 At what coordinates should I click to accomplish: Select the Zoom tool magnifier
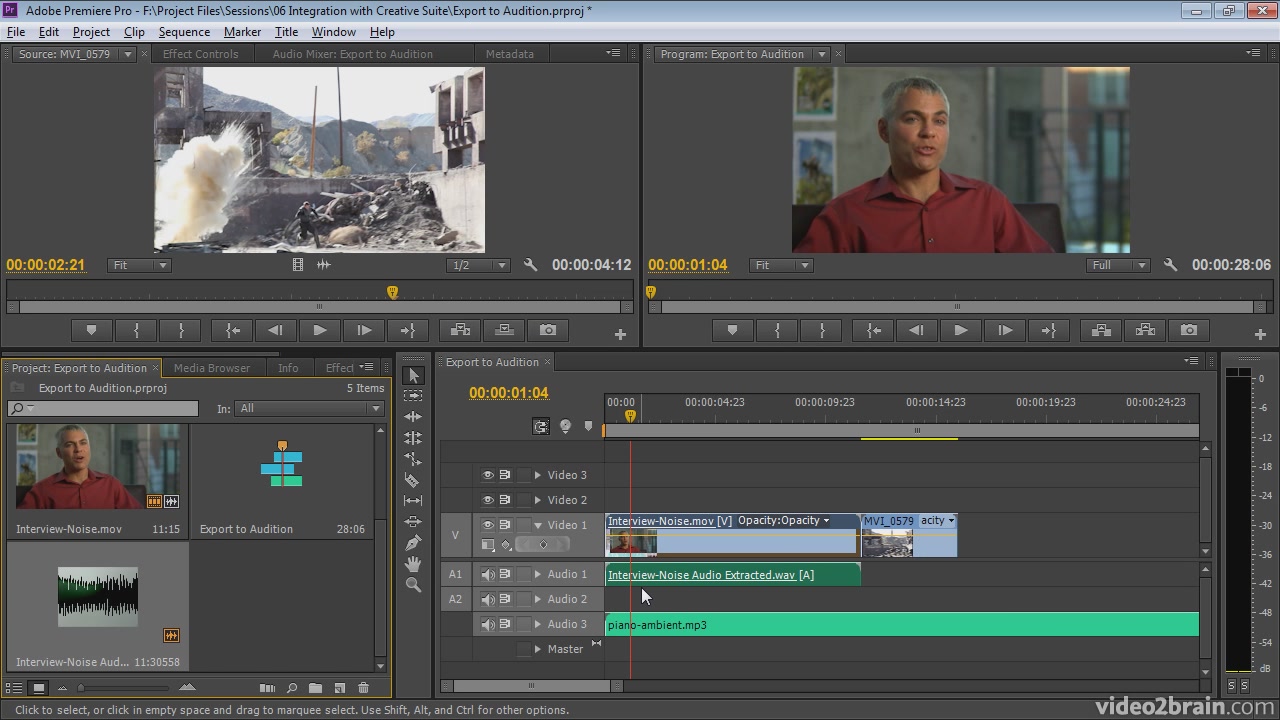click(413, 585)
